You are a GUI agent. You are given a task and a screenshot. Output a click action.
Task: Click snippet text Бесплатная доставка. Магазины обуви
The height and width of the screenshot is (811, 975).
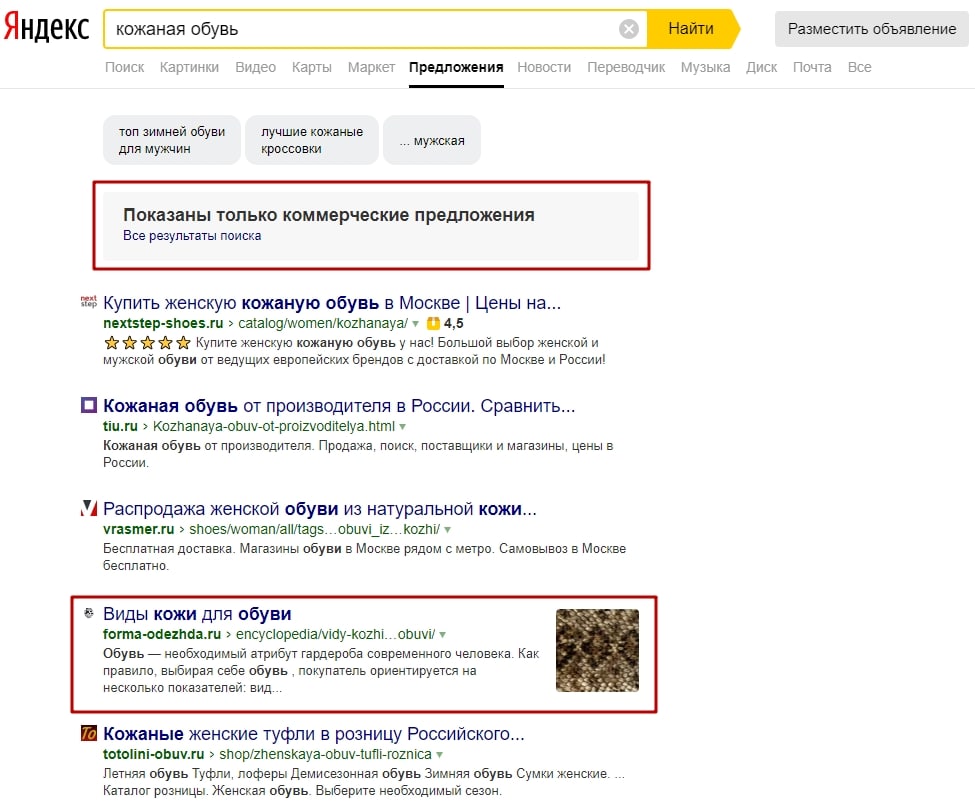tap(364, 557)
